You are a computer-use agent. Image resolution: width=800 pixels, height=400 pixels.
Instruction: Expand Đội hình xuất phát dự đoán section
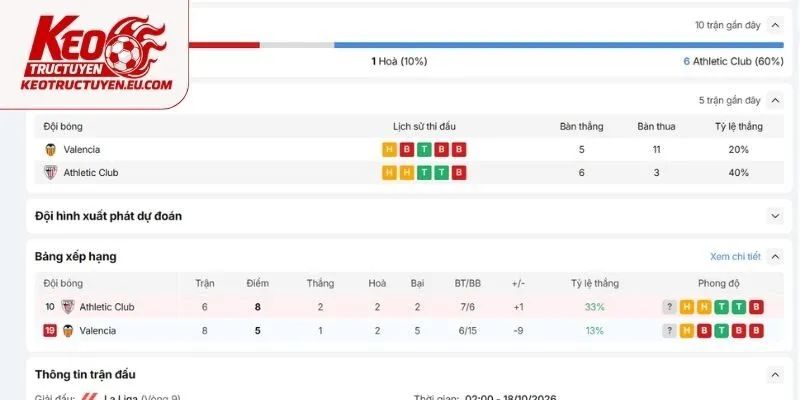click(x=775, y=216)
